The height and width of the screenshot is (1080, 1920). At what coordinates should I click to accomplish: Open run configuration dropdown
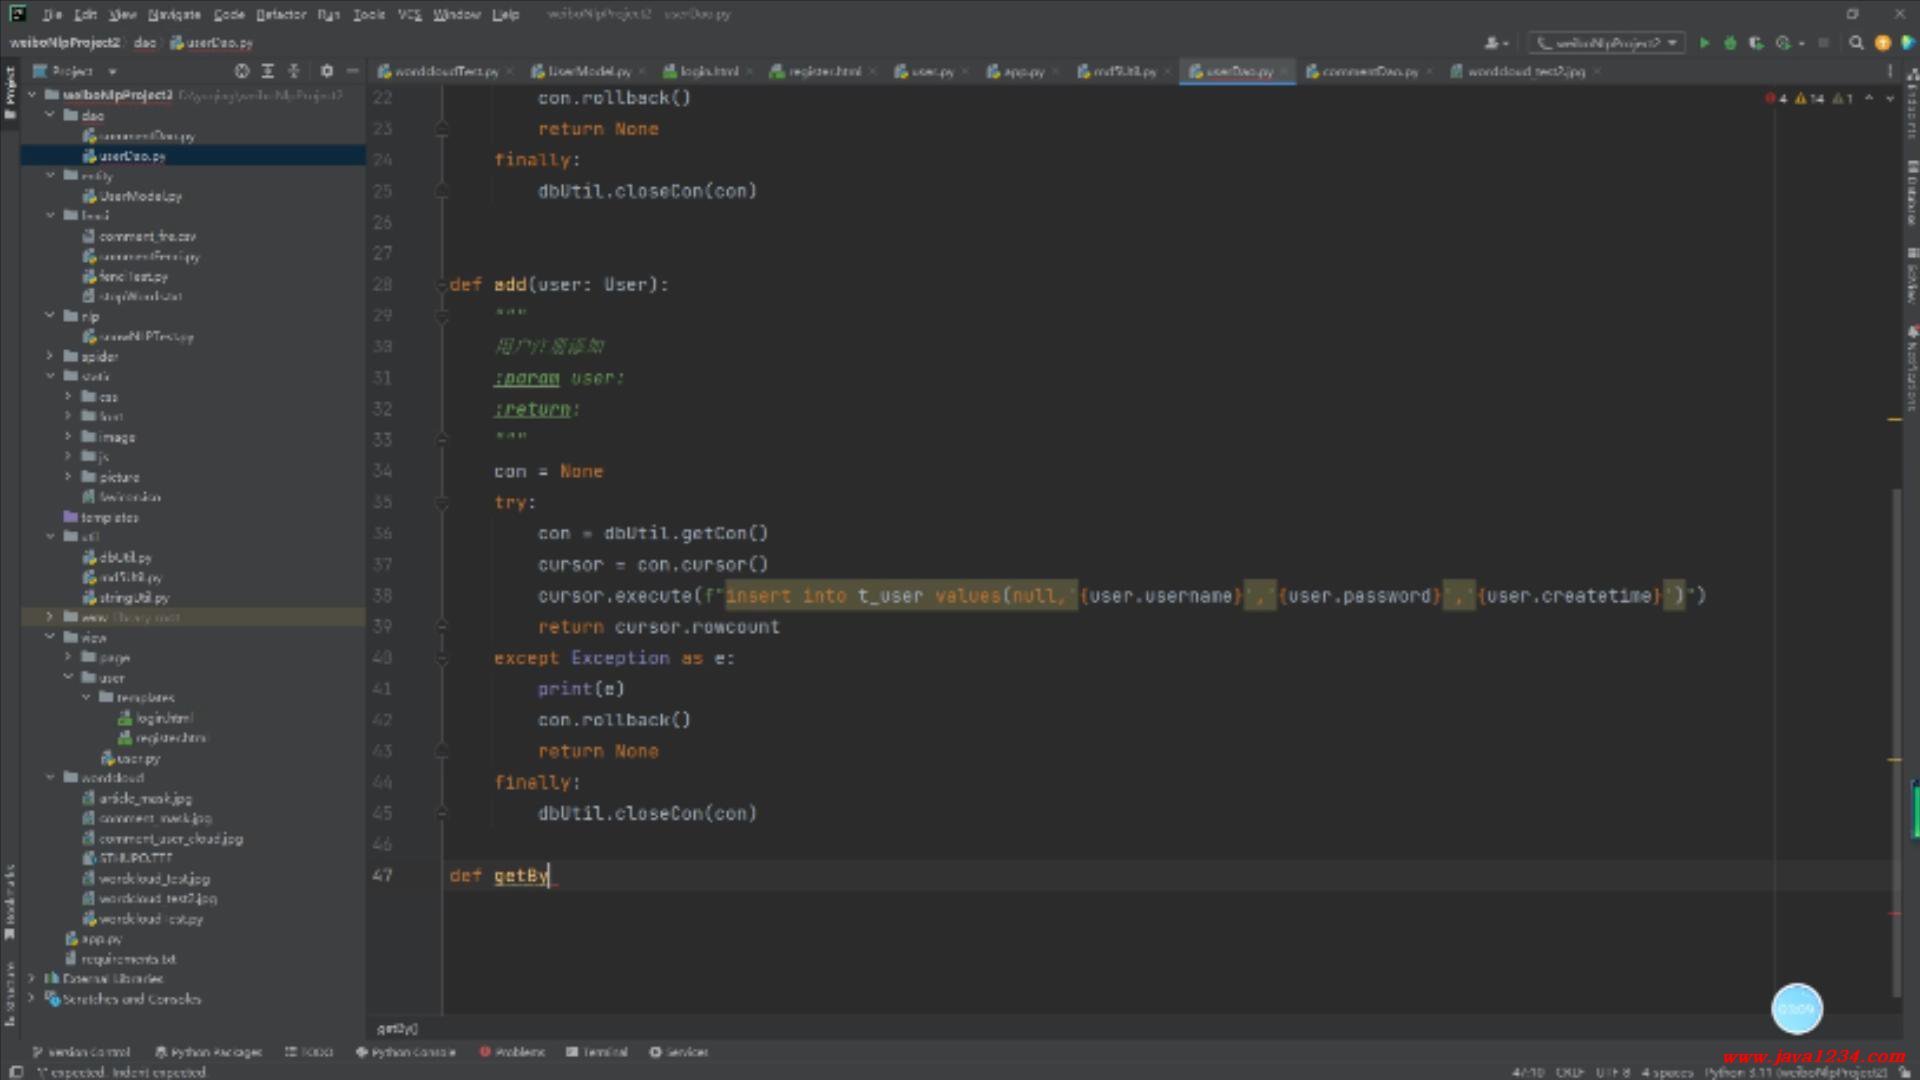[1607, 43]
